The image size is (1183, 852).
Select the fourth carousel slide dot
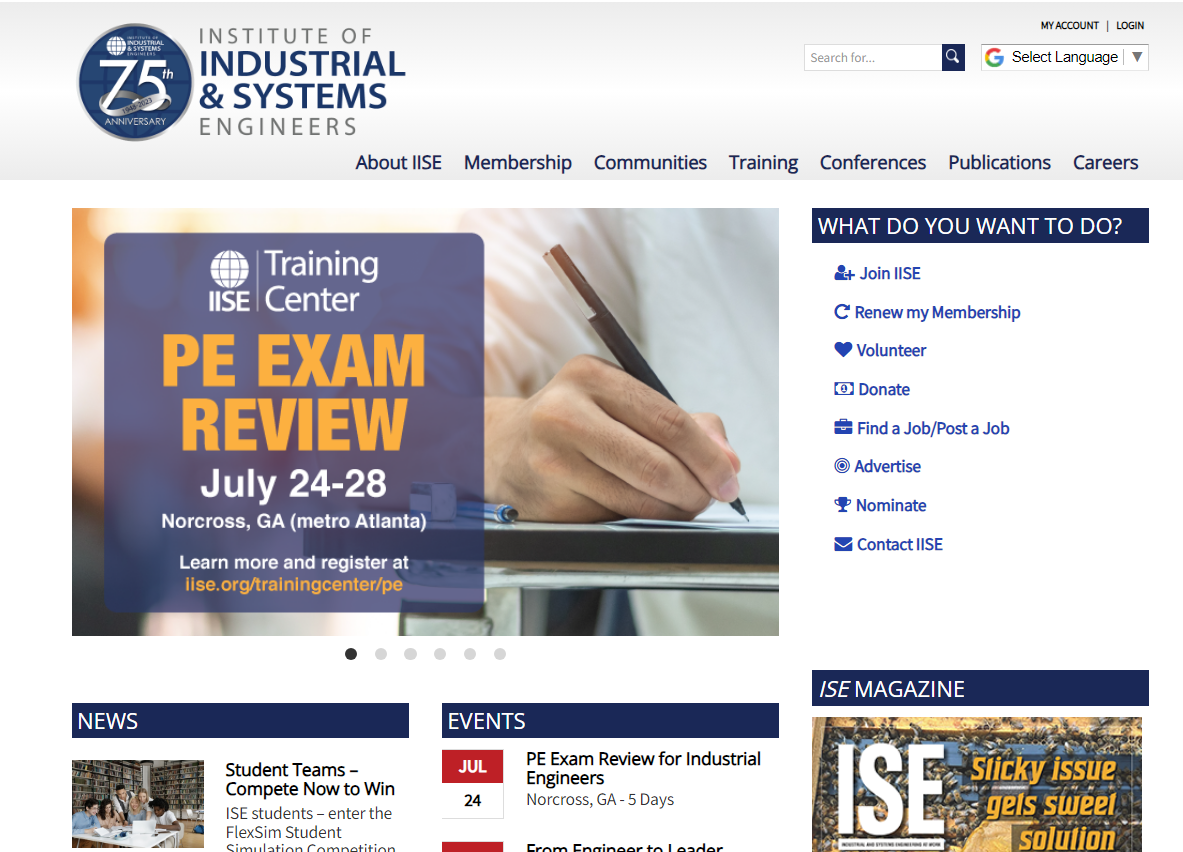440,654
